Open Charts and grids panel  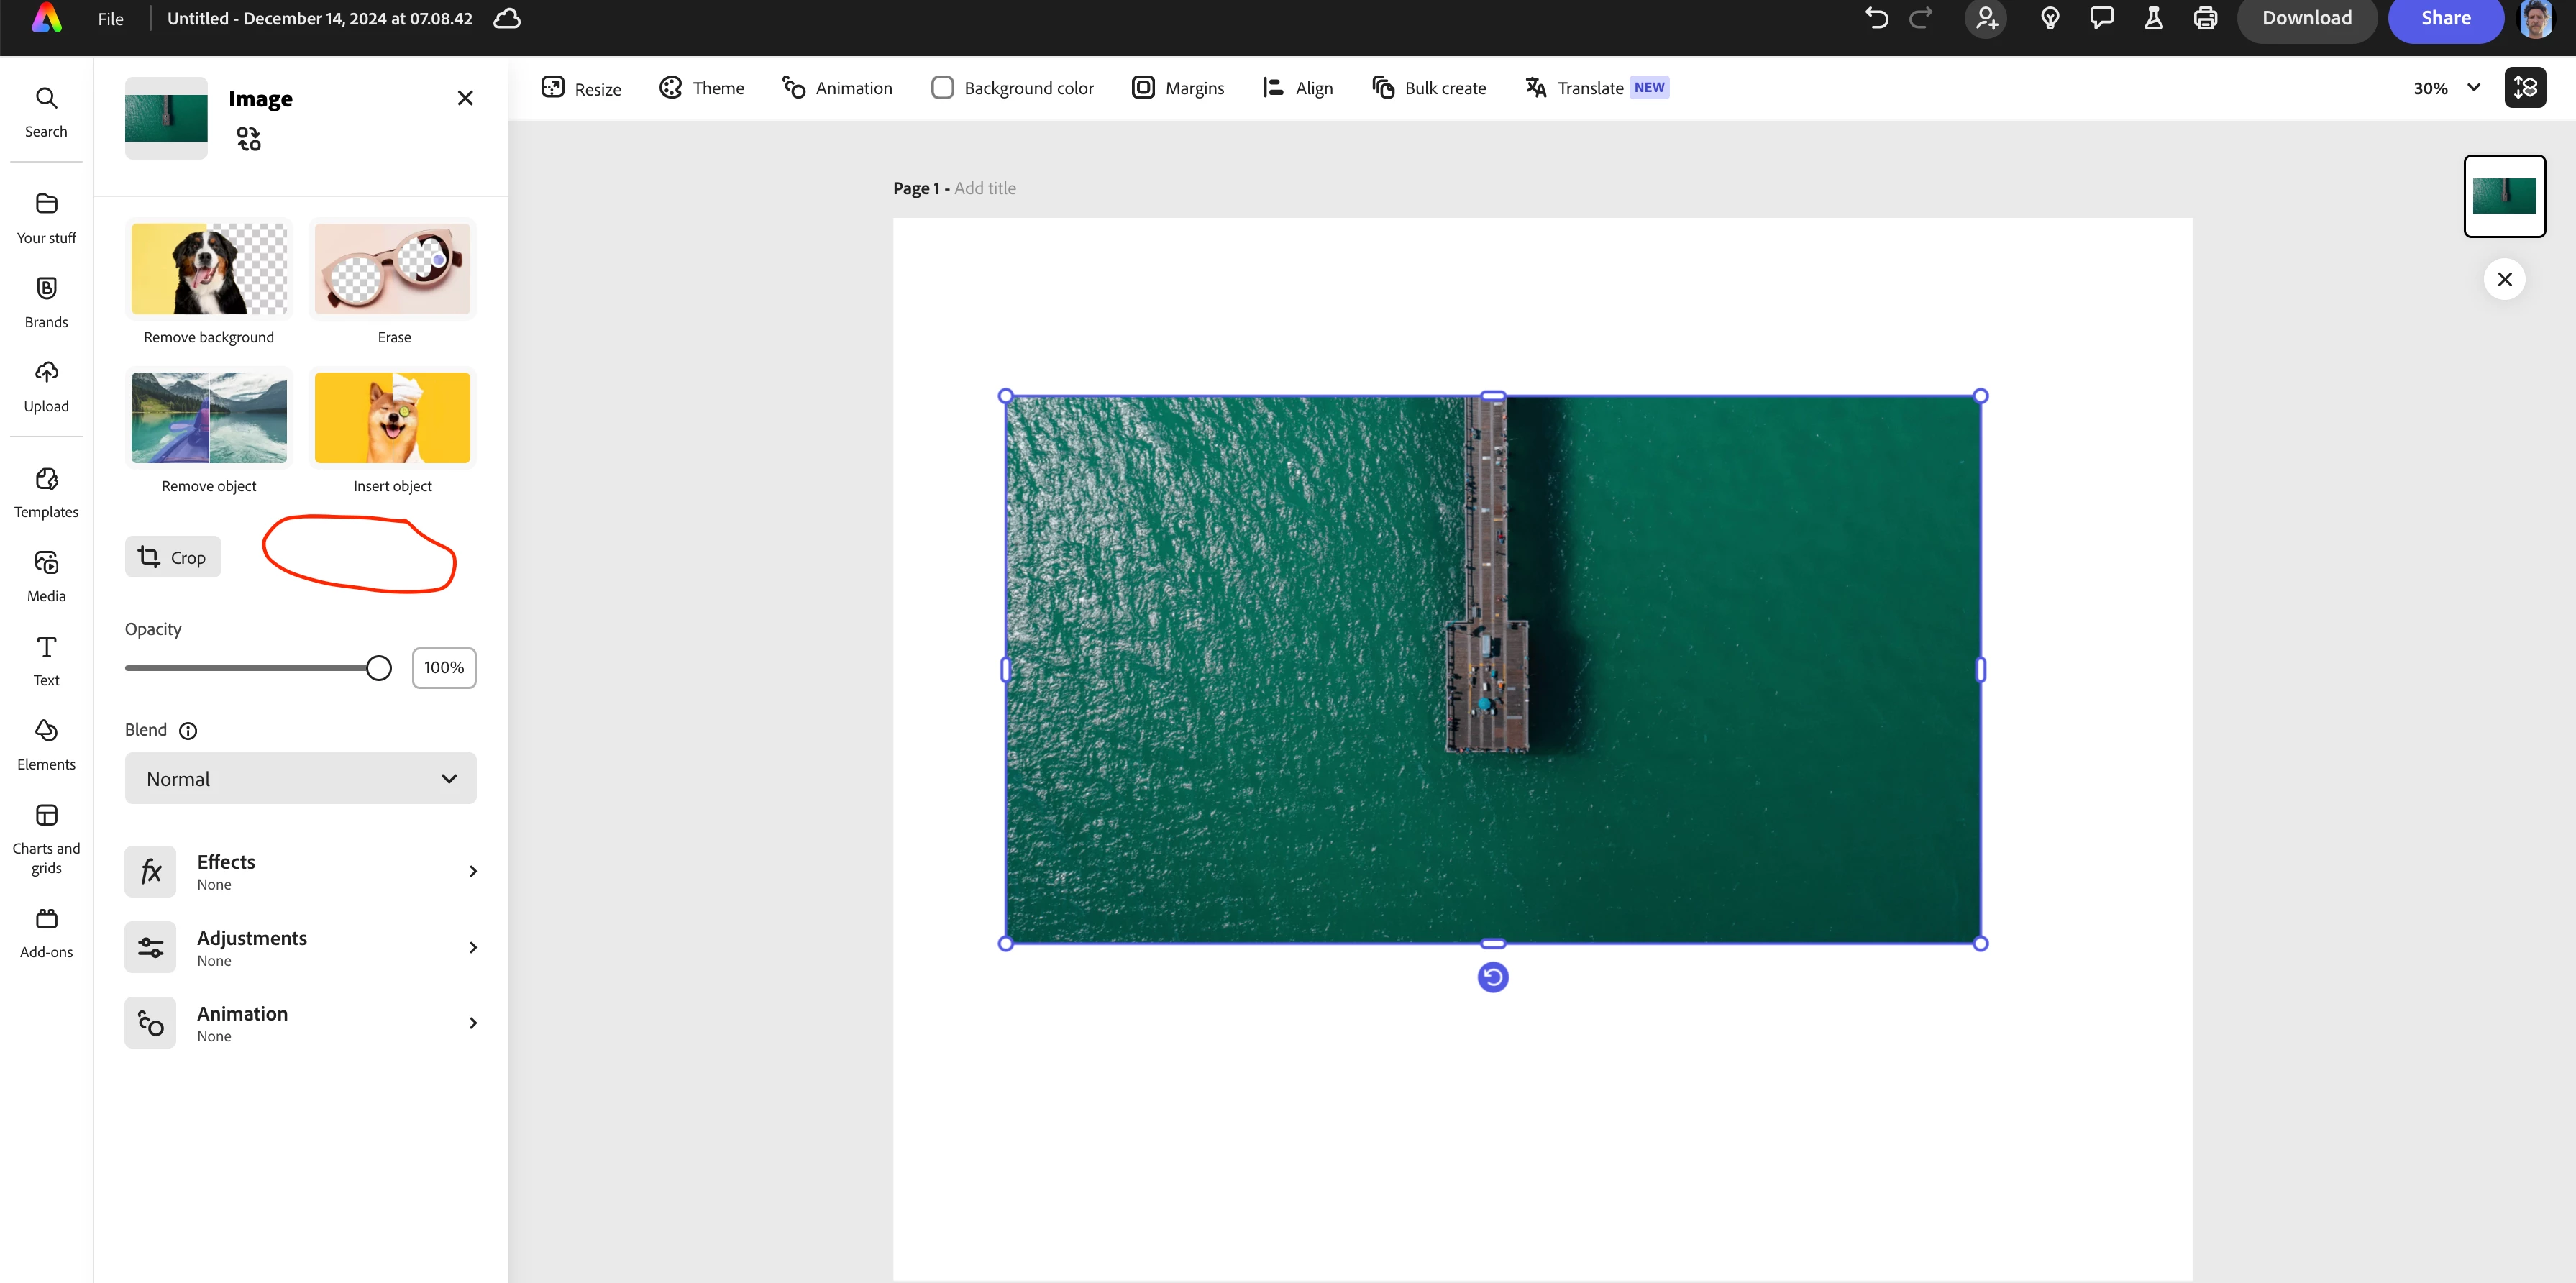pyautogui.click(x=46, y=838)
